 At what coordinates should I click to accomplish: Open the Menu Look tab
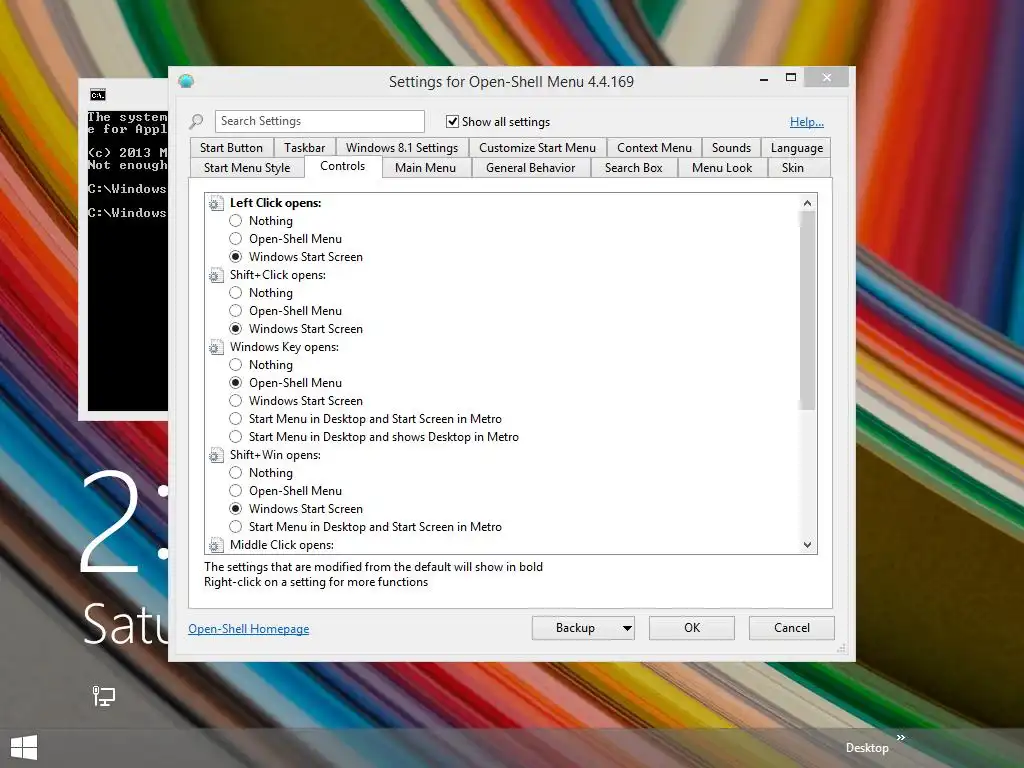point(722,168)
